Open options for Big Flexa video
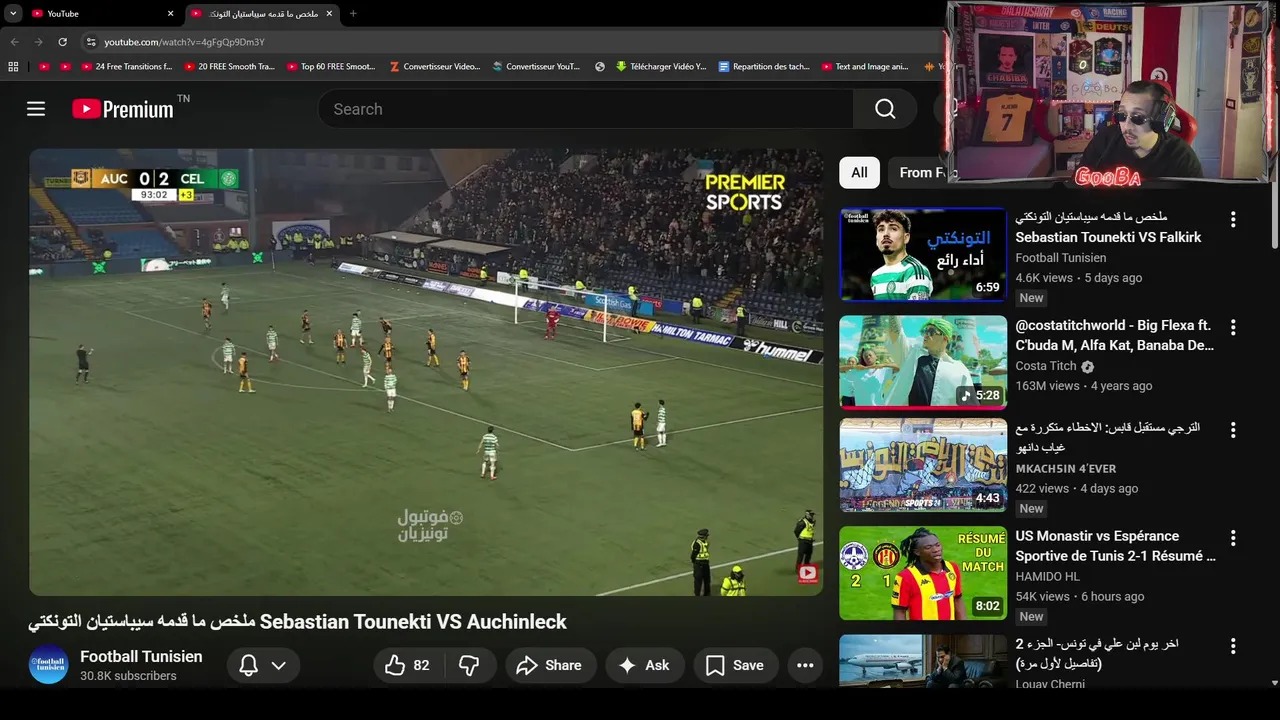This screenshot has width=1280, height=720. click(x=1233, y=327)
